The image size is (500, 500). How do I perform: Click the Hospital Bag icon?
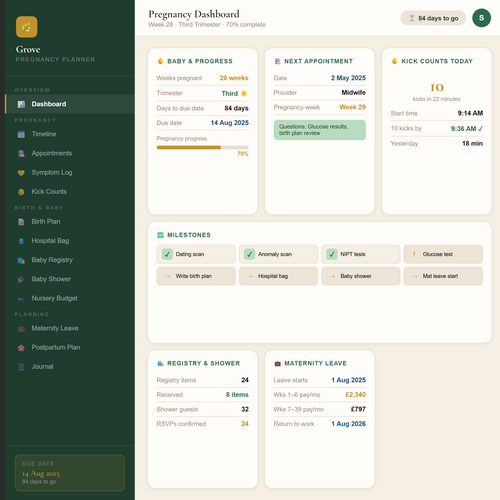click(21, 241)
